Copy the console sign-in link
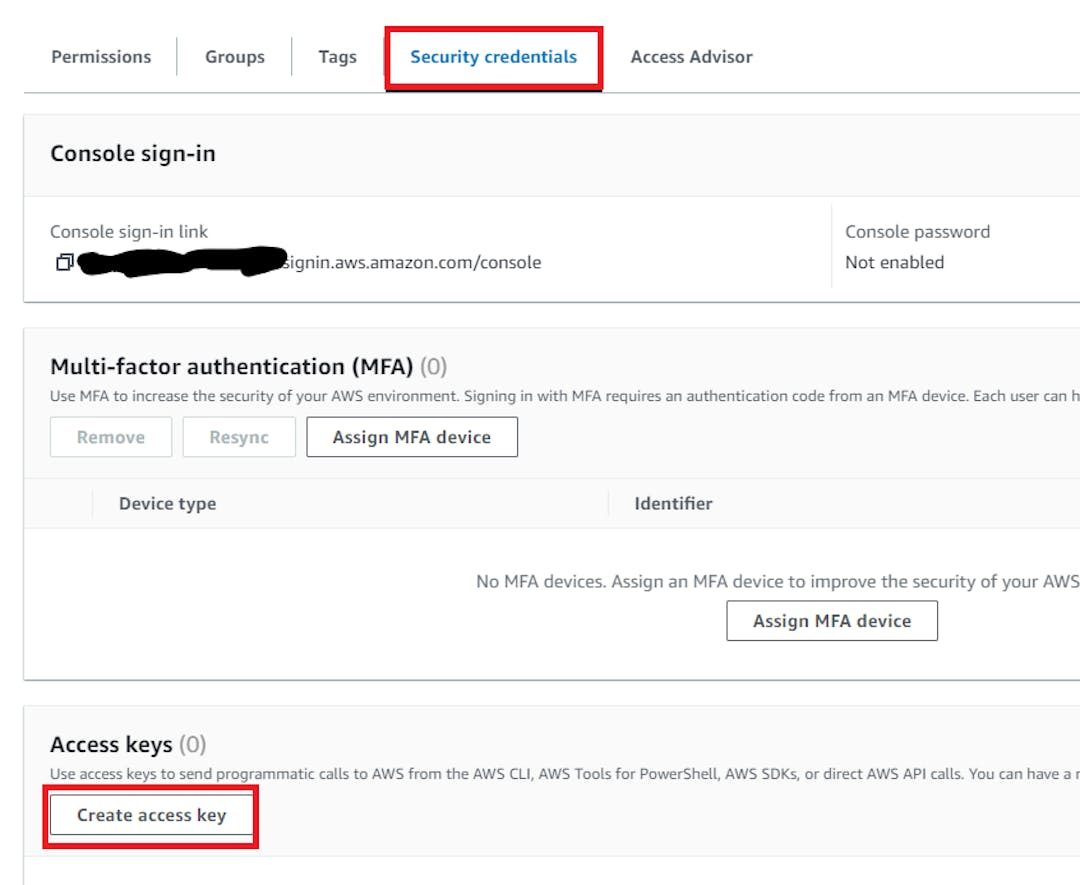Viewport: 1080px width, 885px height. (x=64, y=263)
